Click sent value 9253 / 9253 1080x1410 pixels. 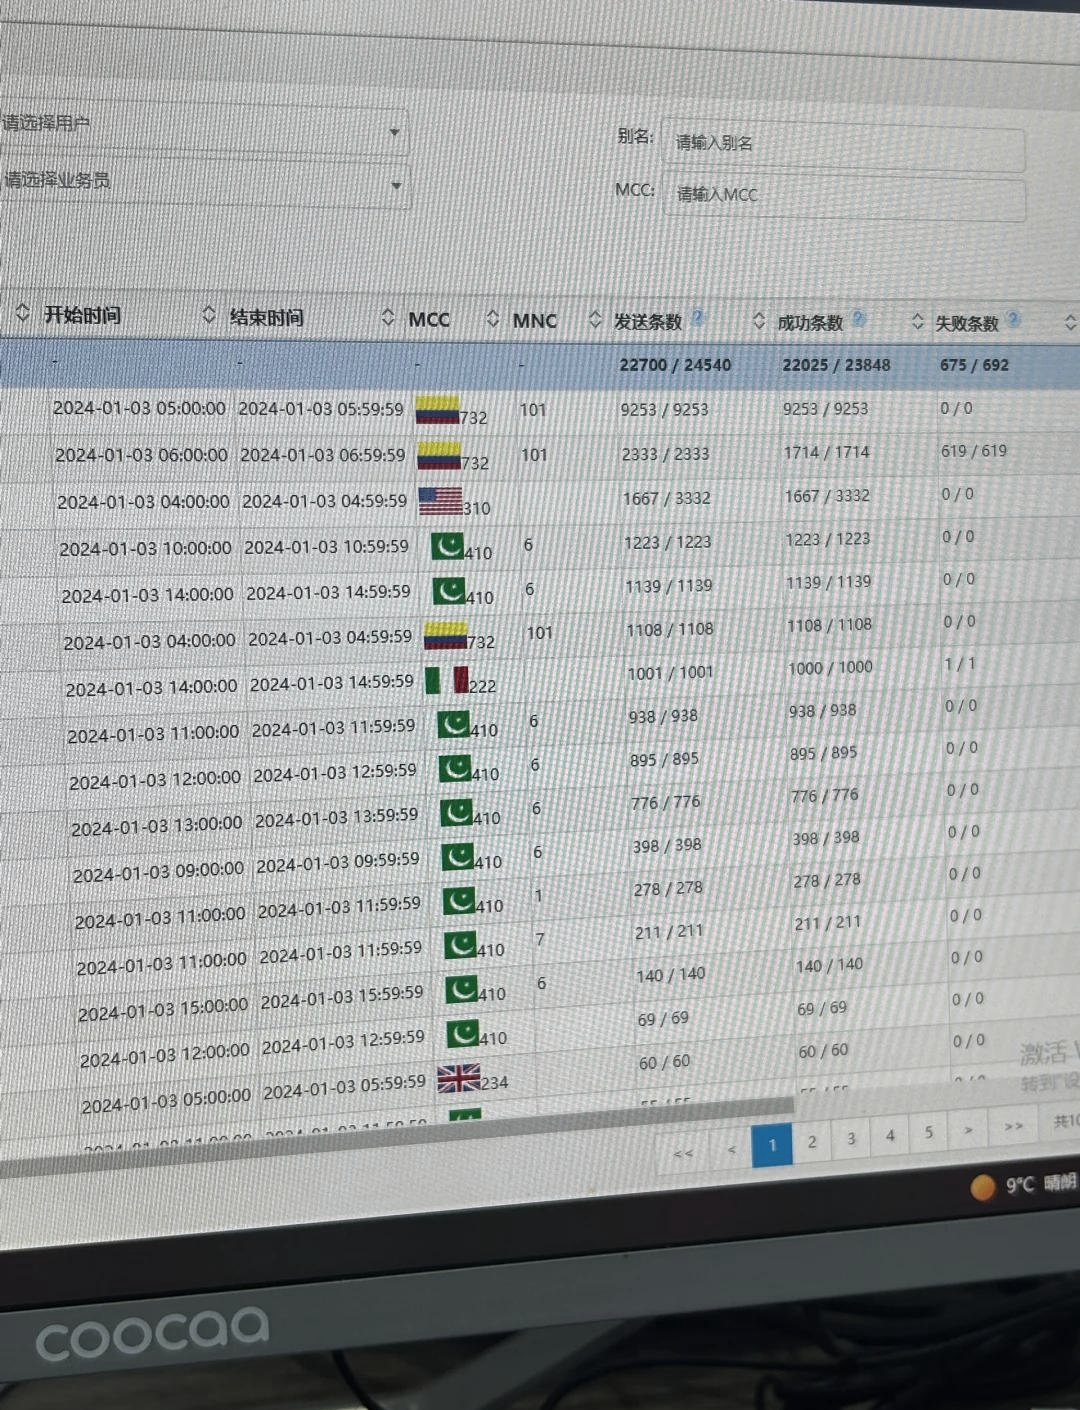(664, 409)
